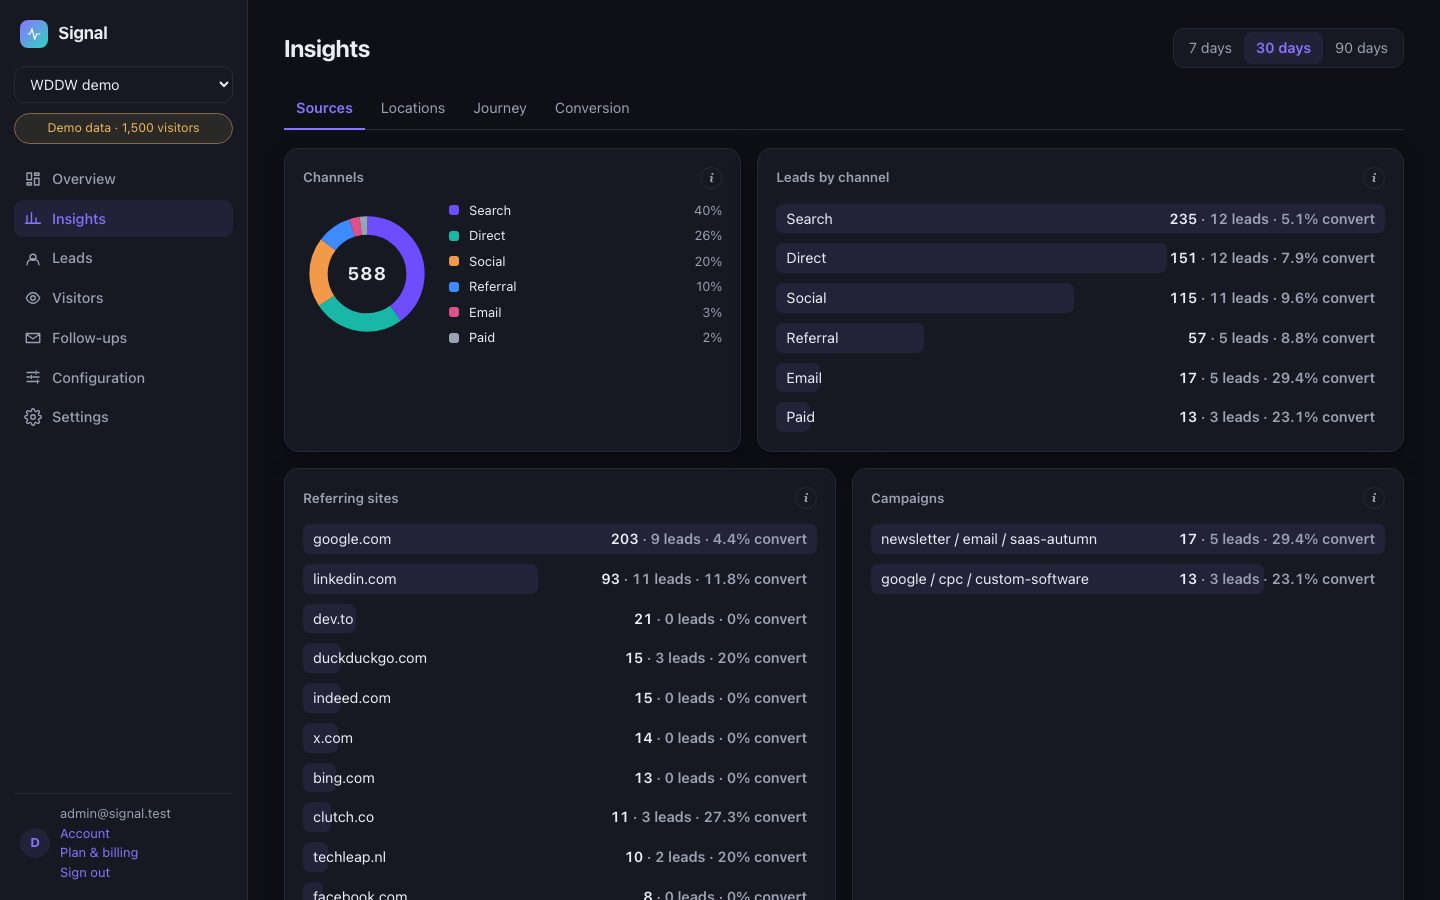
Task: Click the Referral blue legend swatch
Action: point(454,287)
